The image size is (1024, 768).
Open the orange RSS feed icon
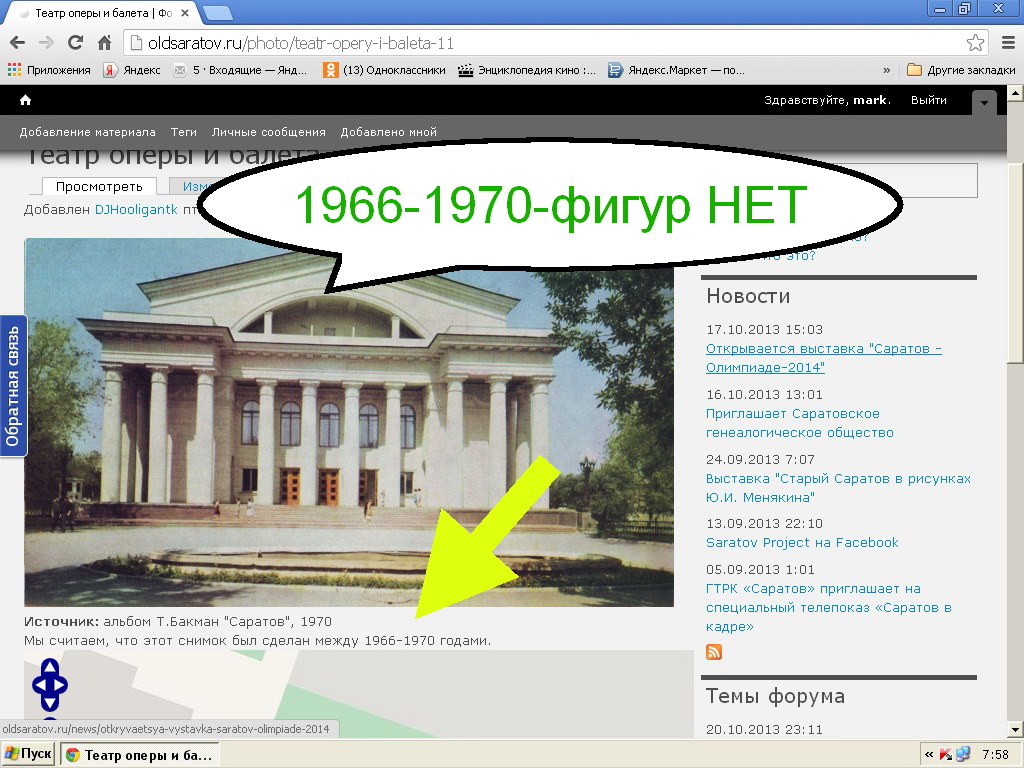(x=714, y=652)
